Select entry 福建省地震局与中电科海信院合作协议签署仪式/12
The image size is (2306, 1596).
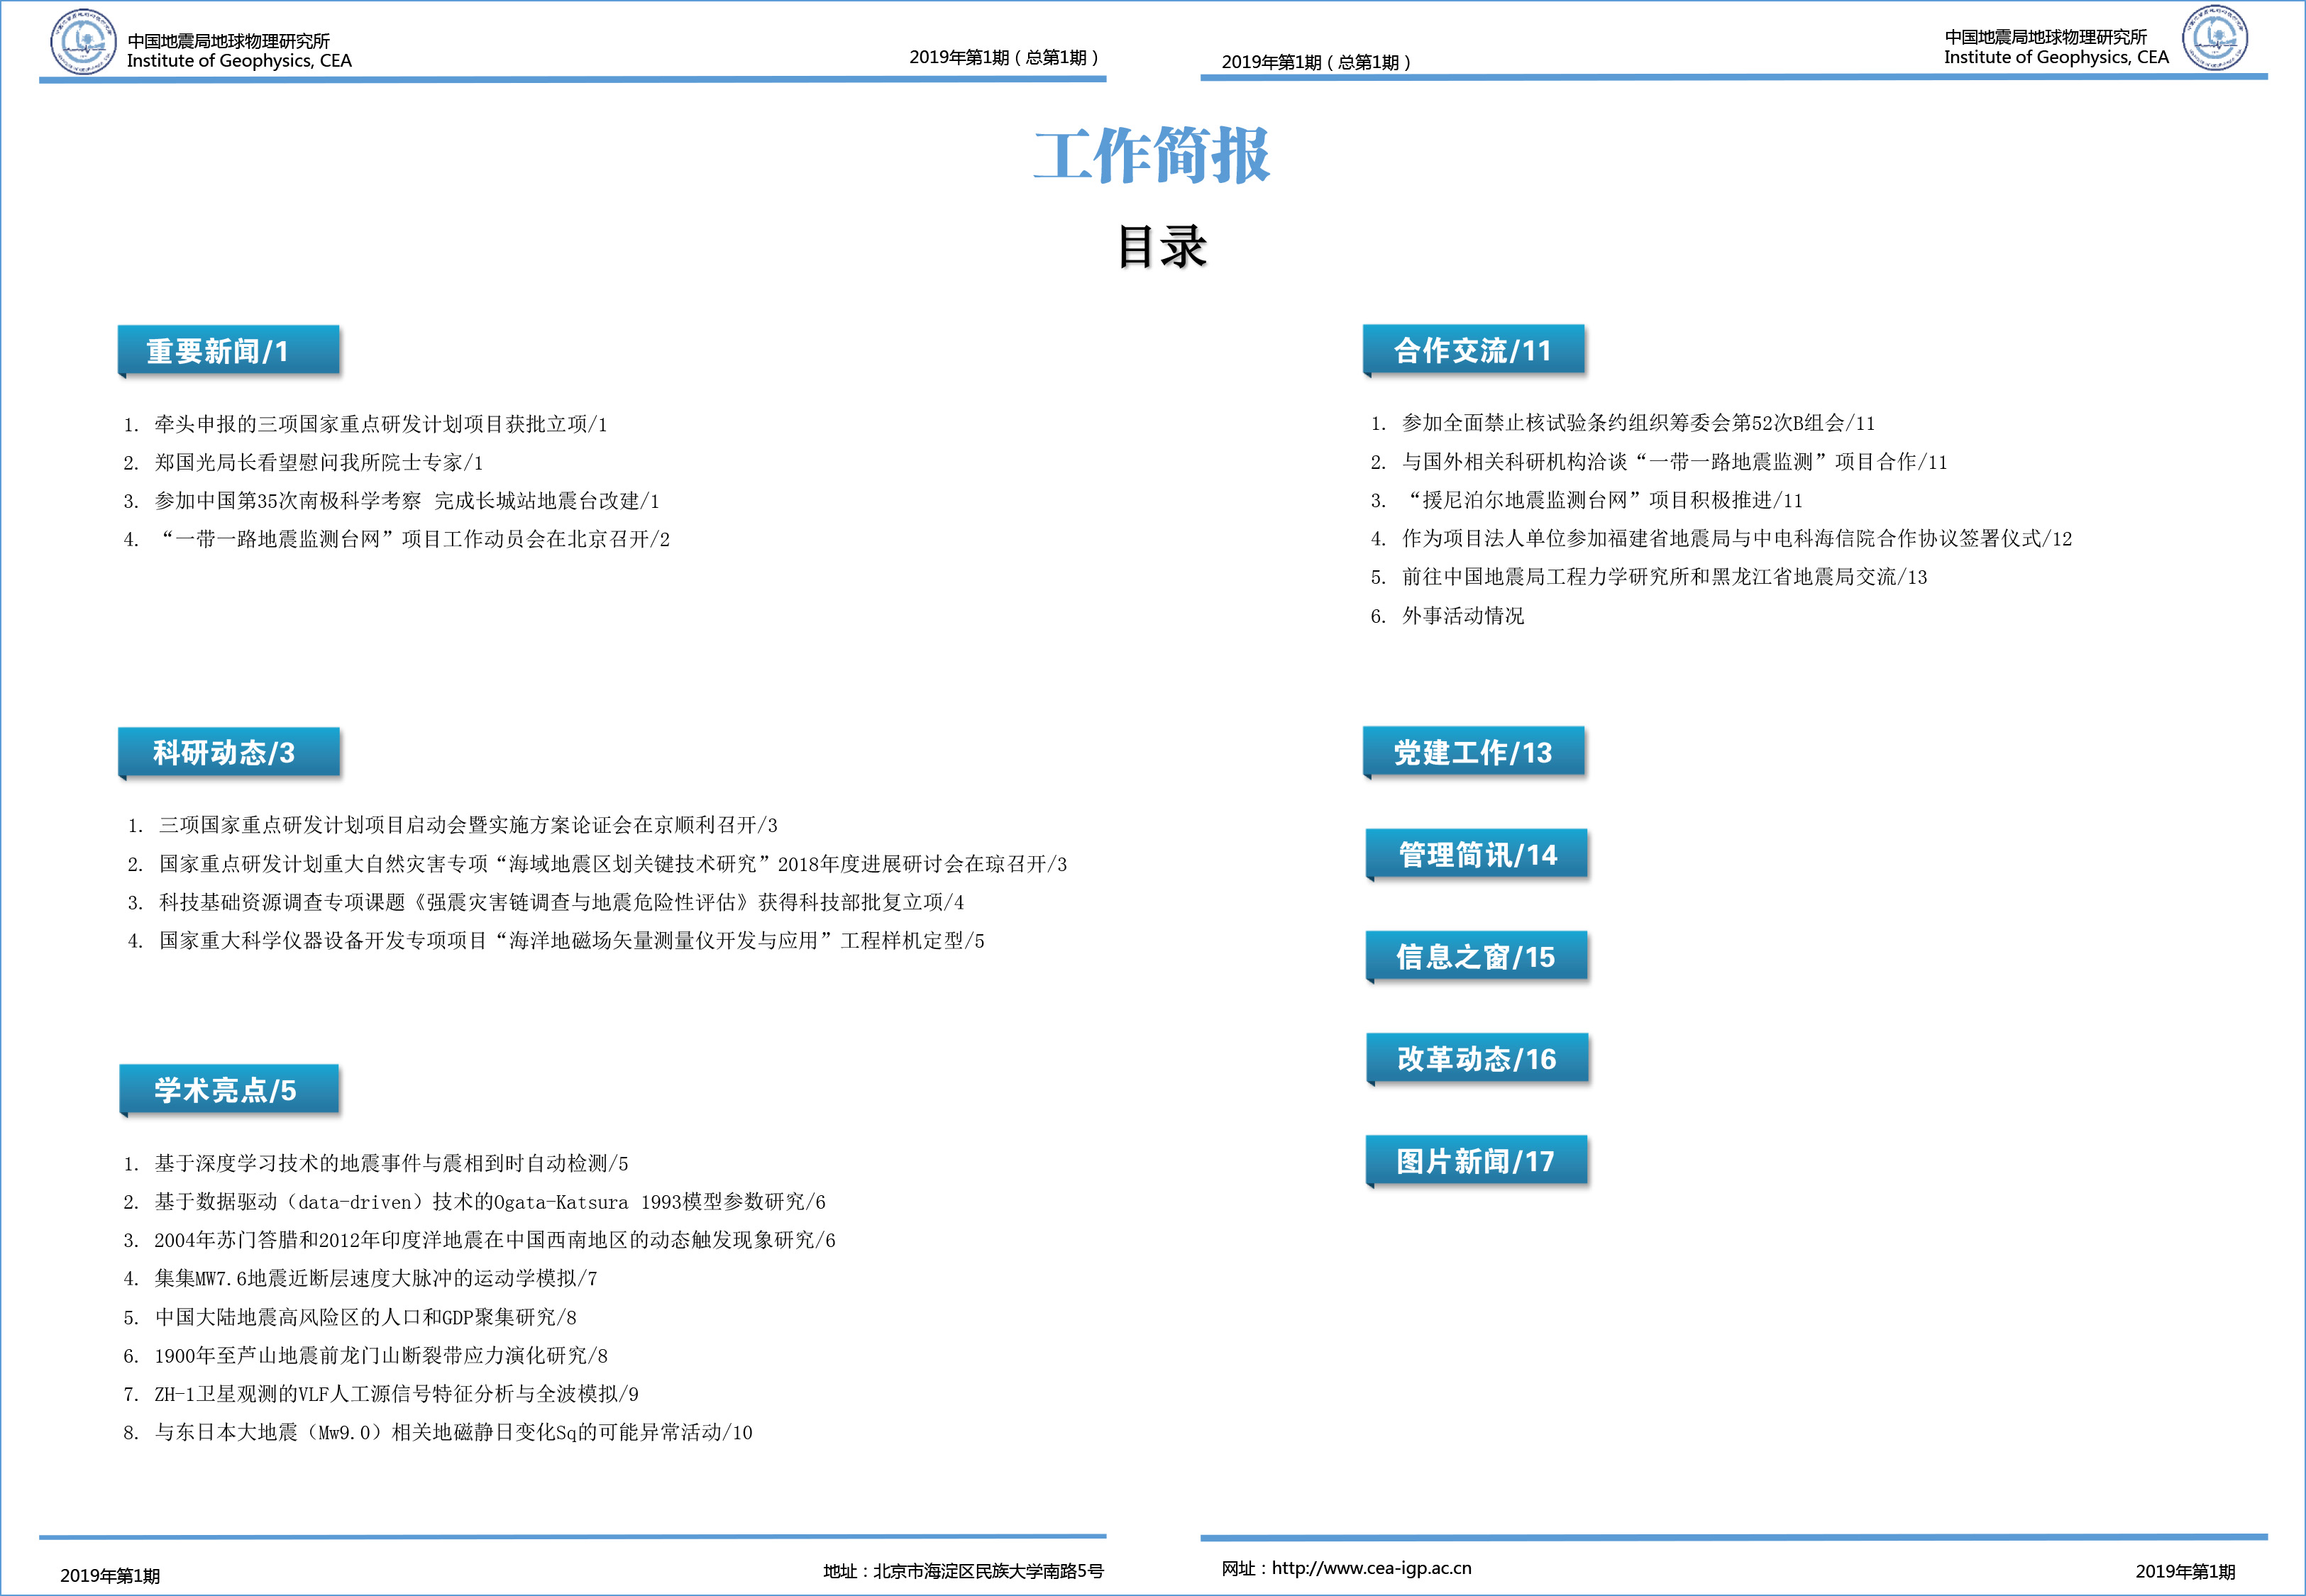point(1737,538)
